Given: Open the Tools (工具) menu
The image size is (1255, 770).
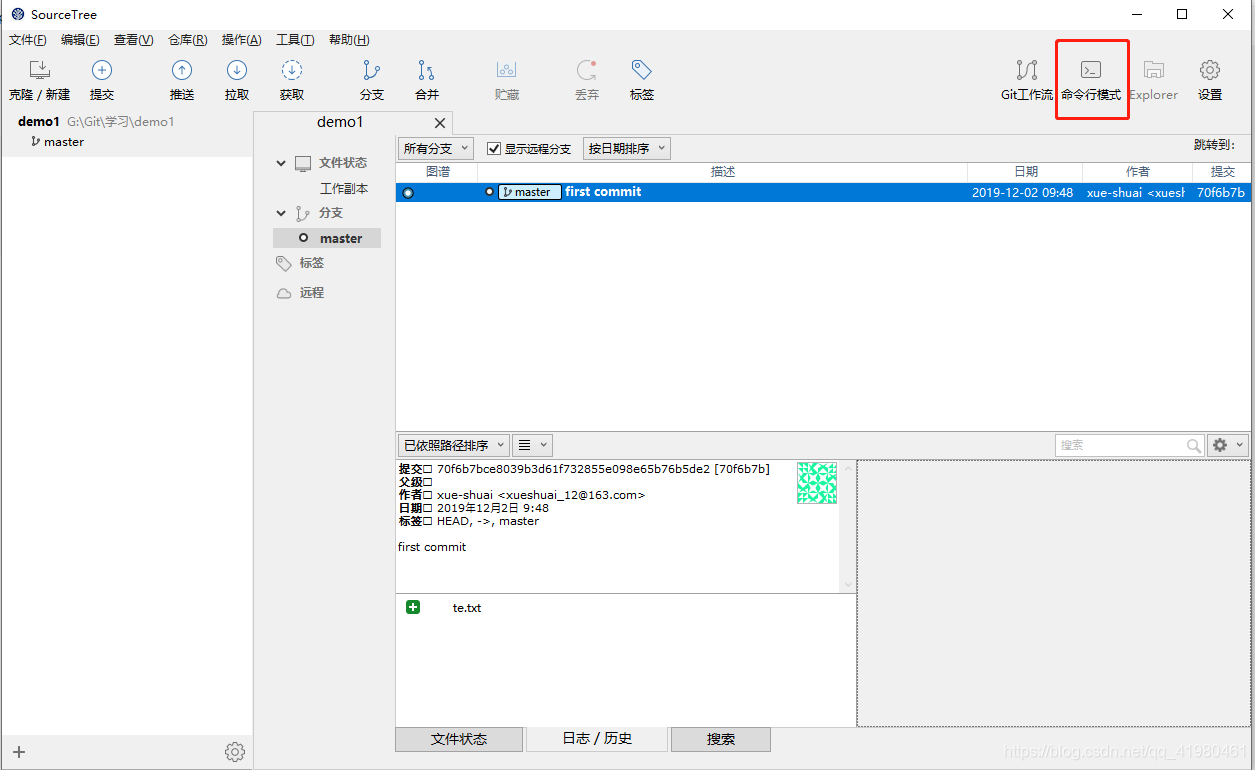Looking at the screenshot, I should [295, 40].
